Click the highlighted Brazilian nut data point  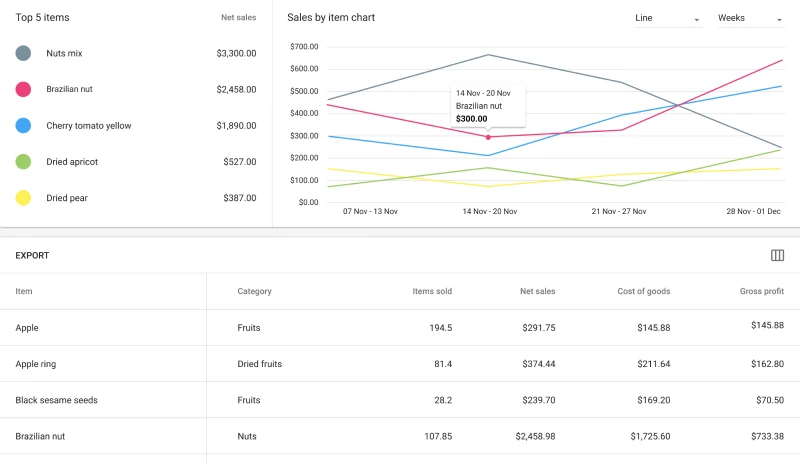coord(488,137)
